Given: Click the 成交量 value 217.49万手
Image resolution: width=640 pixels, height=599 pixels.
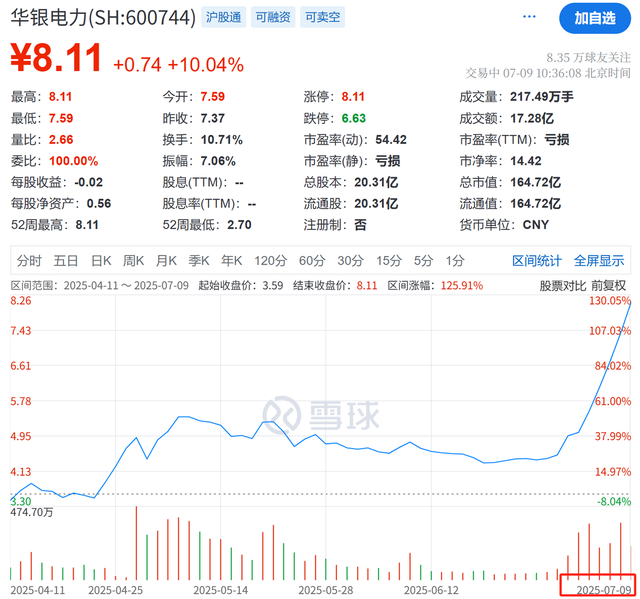Looking at the screenshot, I should tap(542, 97).
